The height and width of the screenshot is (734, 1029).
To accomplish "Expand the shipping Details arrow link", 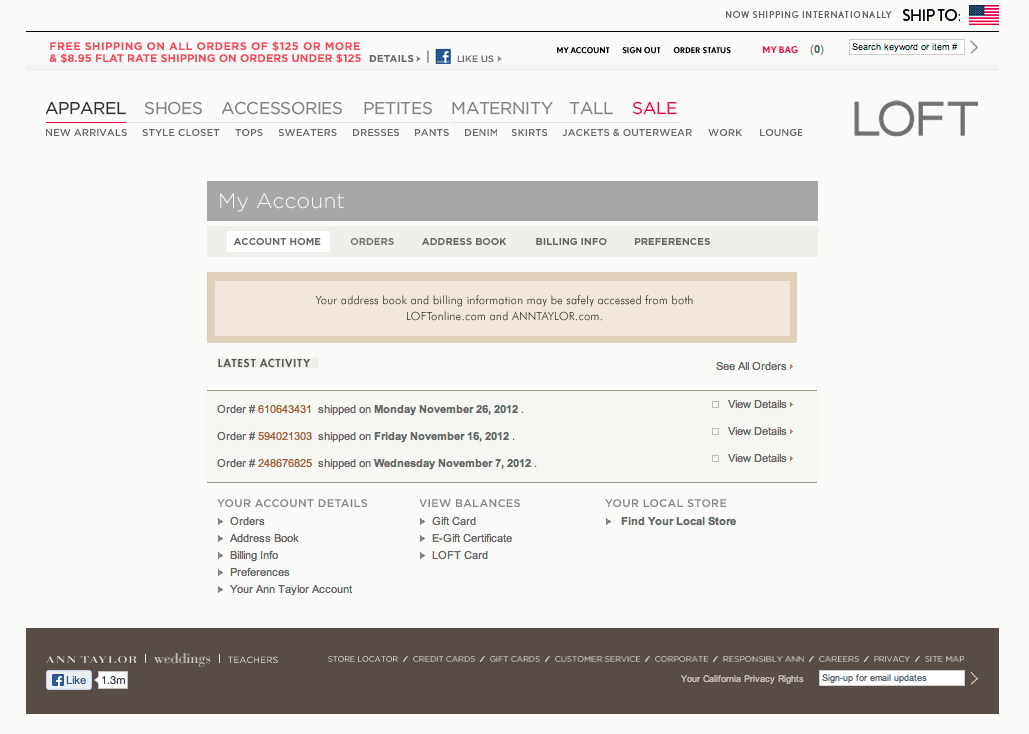I will (394, 59).
